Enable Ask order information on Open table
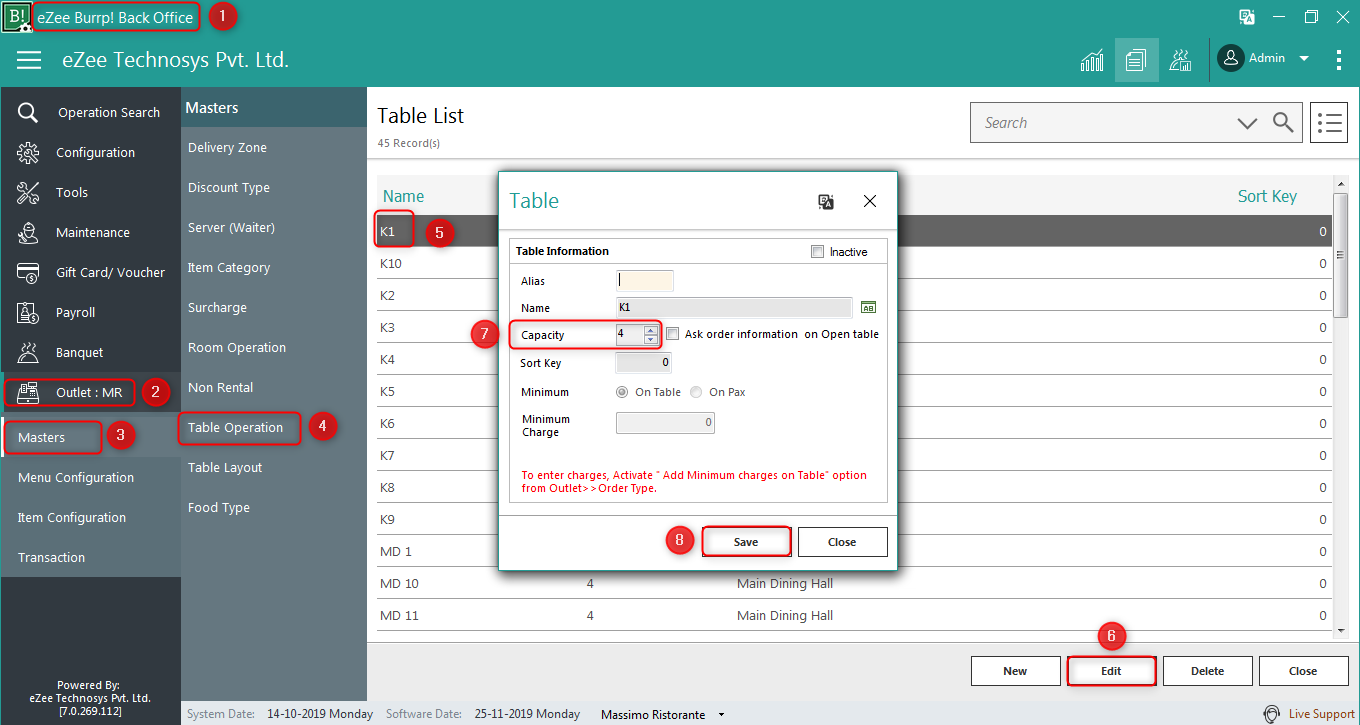Image resolution: width=1360 pixels, height=725 pixels. (x=672, y=334)
